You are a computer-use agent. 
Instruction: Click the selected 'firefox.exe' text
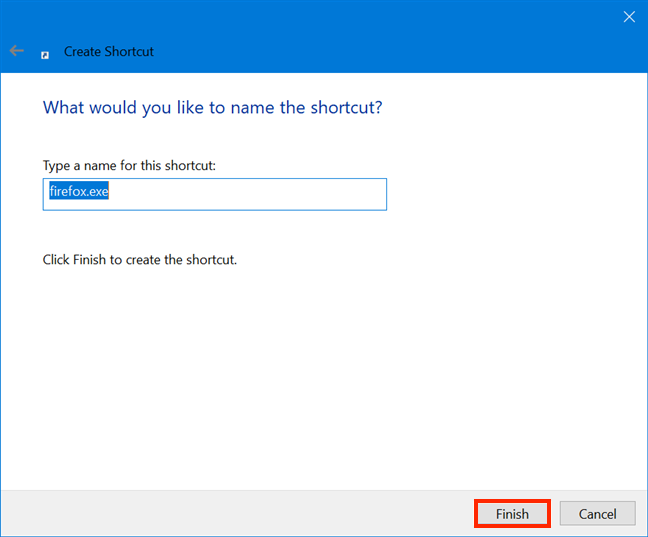(79, 191)
